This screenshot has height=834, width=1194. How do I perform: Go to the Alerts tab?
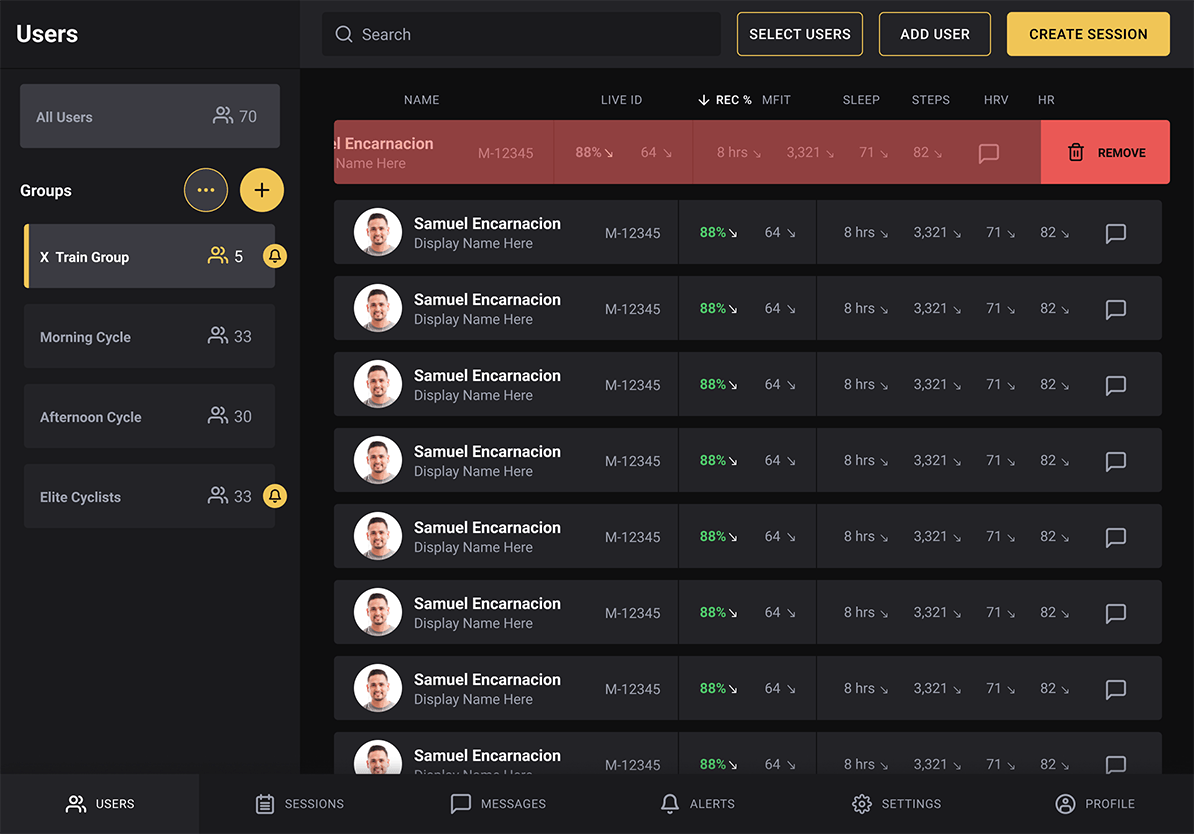click(697, 804)
